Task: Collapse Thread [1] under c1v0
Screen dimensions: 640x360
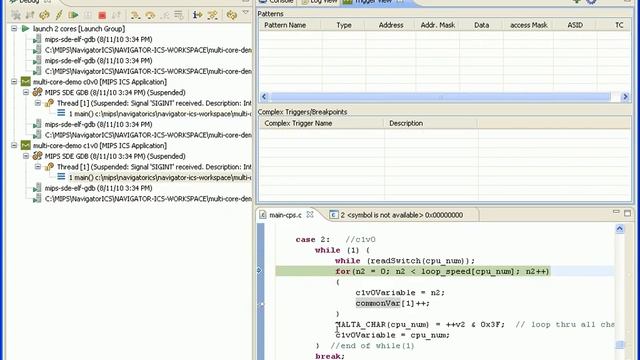Action: click(x=38, y=167)
